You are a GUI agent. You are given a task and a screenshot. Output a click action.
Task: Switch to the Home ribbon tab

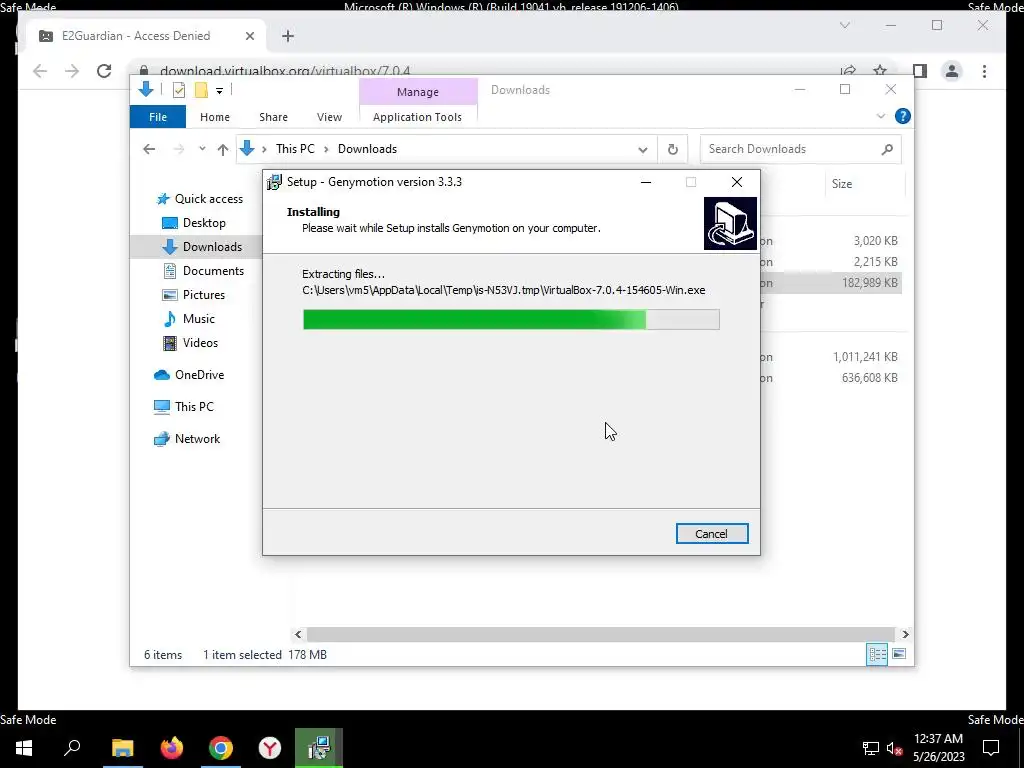(x=215, y=117)
